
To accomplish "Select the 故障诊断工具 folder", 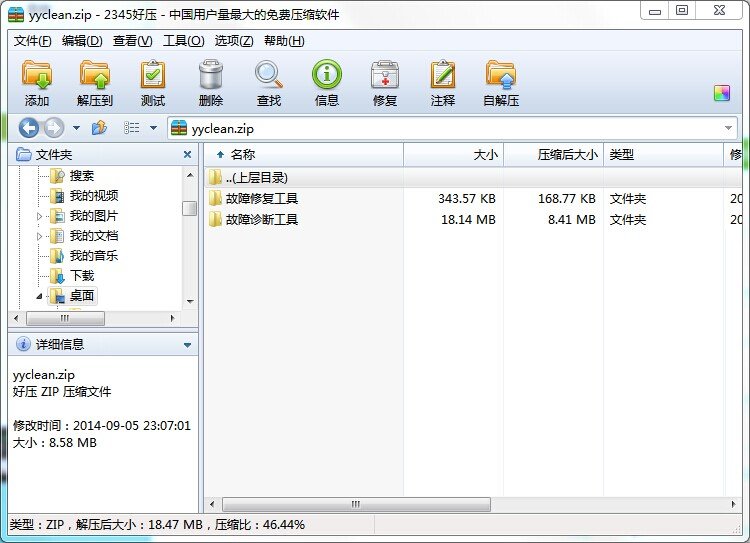I will pyautogui.click(x=262, y=220).
